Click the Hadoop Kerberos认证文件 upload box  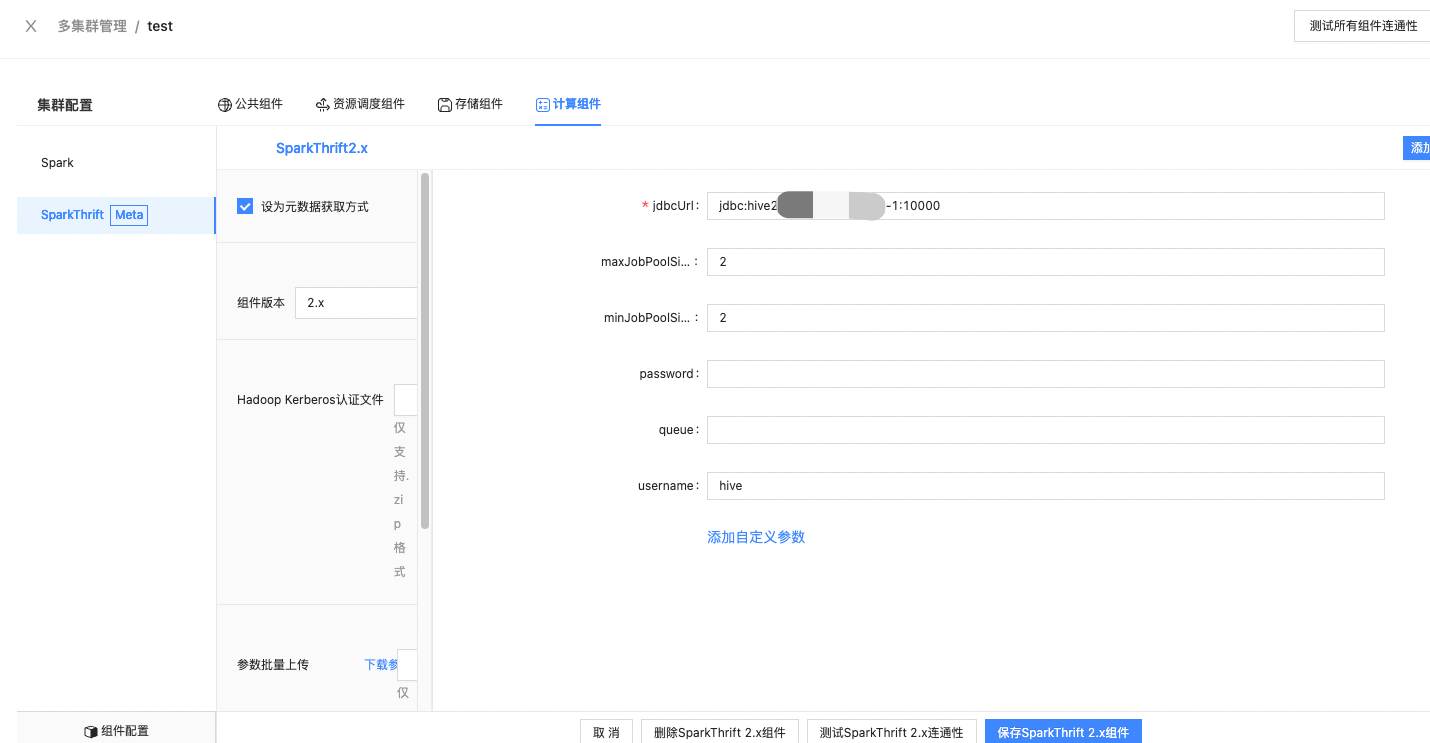[406, 399]
